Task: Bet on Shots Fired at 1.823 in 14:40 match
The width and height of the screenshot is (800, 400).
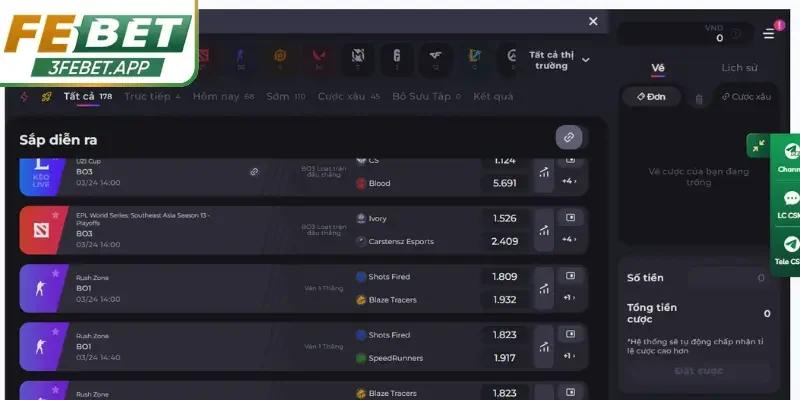Action: pos(505,335)
